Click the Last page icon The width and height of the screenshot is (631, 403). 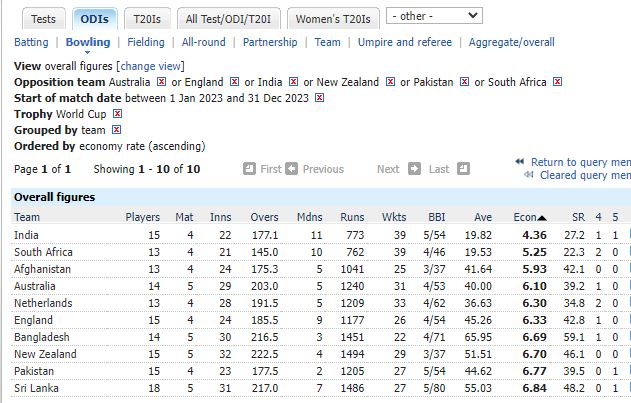click(463, 169)
